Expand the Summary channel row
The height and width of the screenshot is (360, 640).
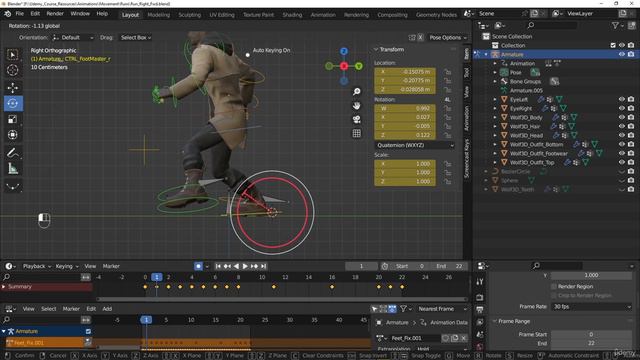click(x=4, y=287)
